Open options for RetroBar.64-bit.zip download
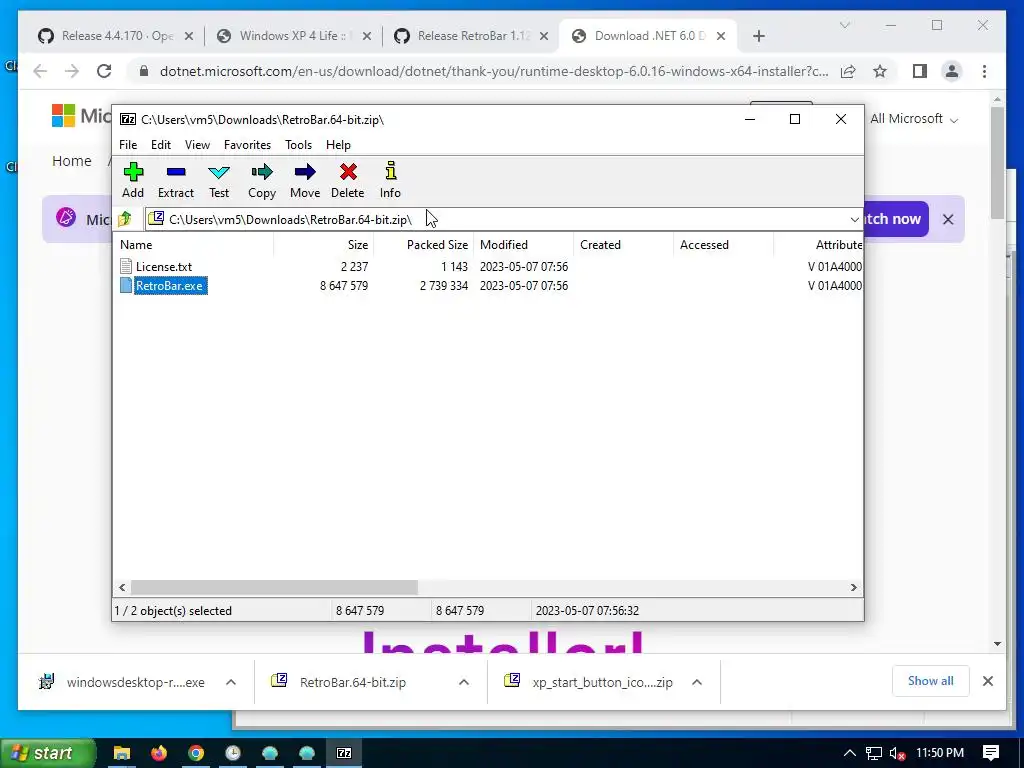 pyautogui.click(x=464, y=682)
